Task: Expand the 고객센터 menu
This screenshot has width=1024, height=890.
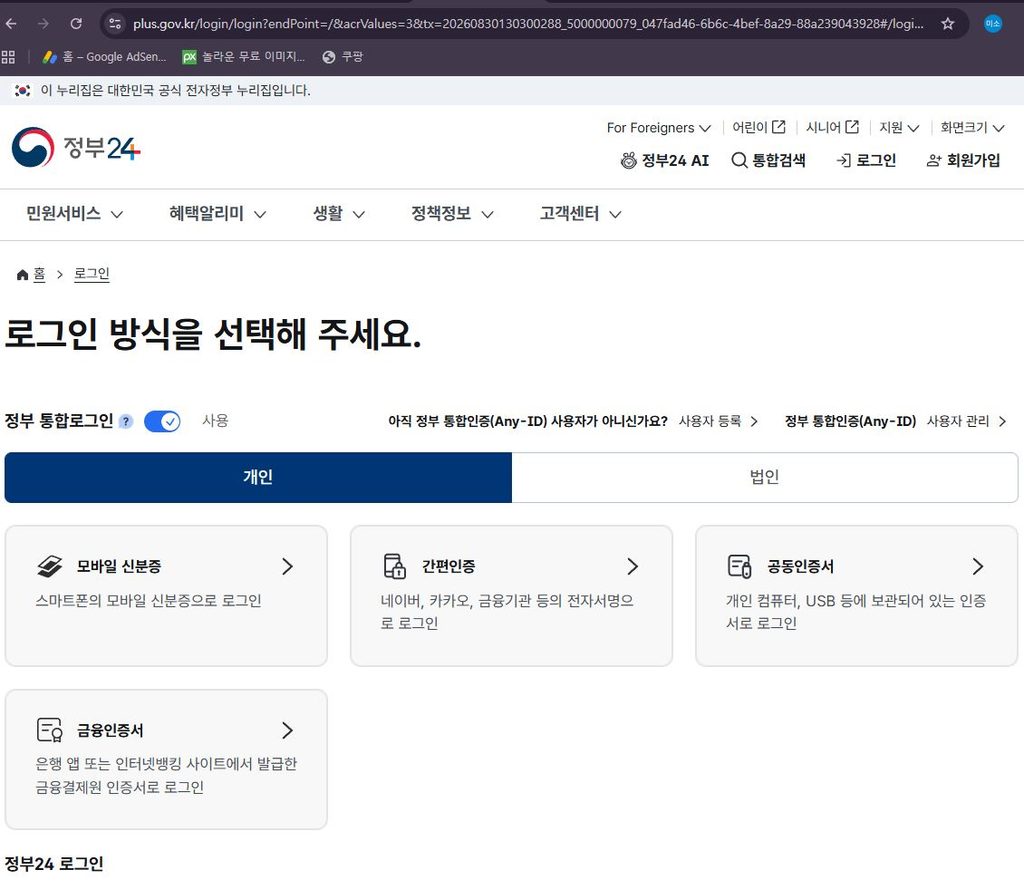Action: pyautogui.click(x=580, y=214)
